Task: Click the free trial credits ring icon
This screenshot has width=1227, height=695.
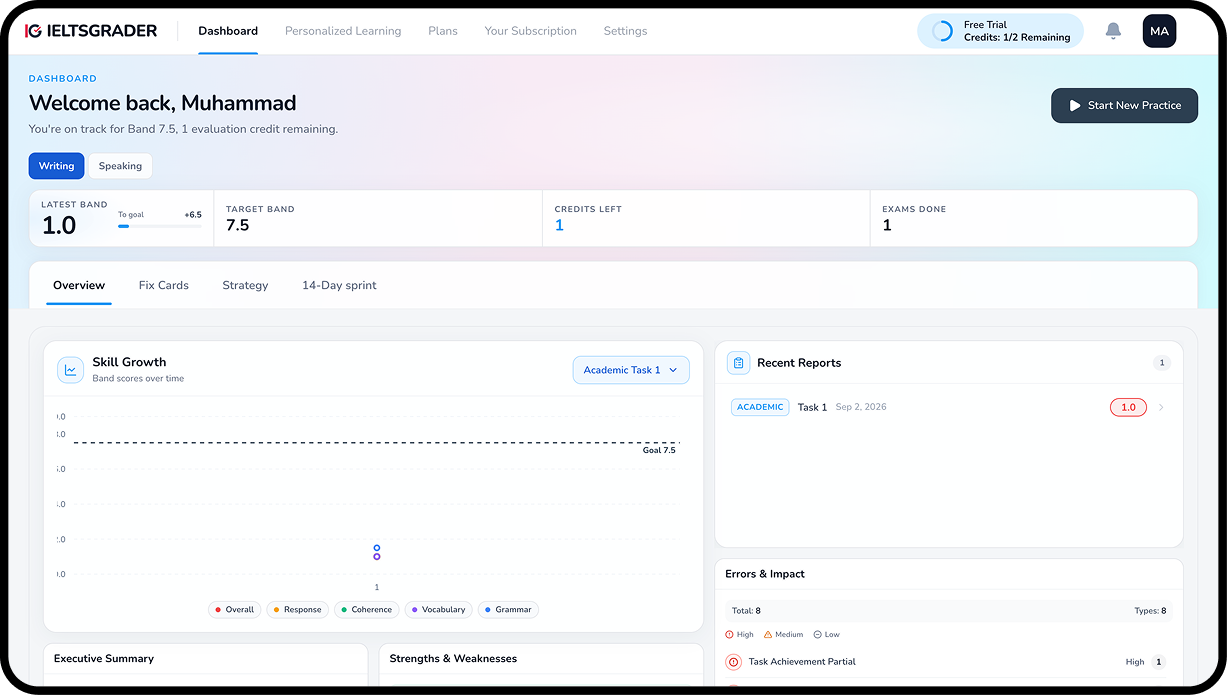Action: pos(942,31)
